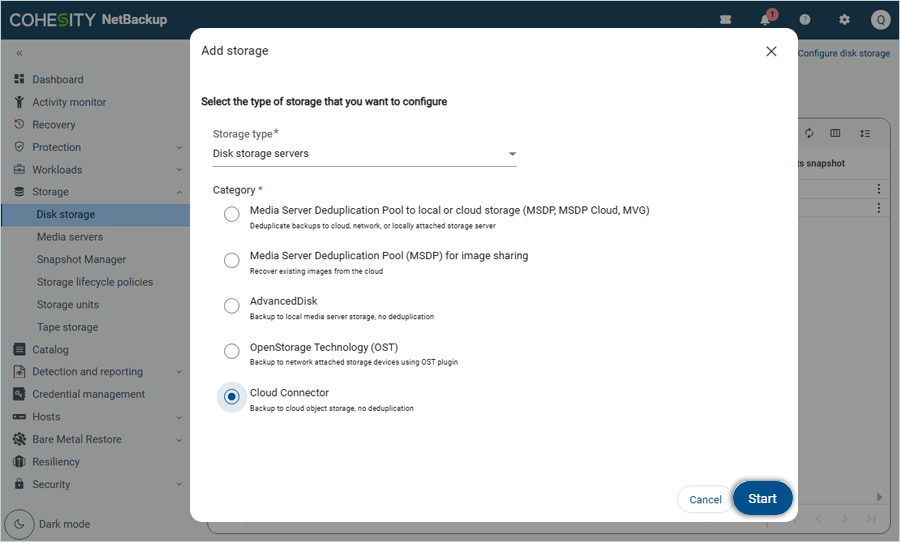Click the refresh icon in table toolbar

pos(809,133)
